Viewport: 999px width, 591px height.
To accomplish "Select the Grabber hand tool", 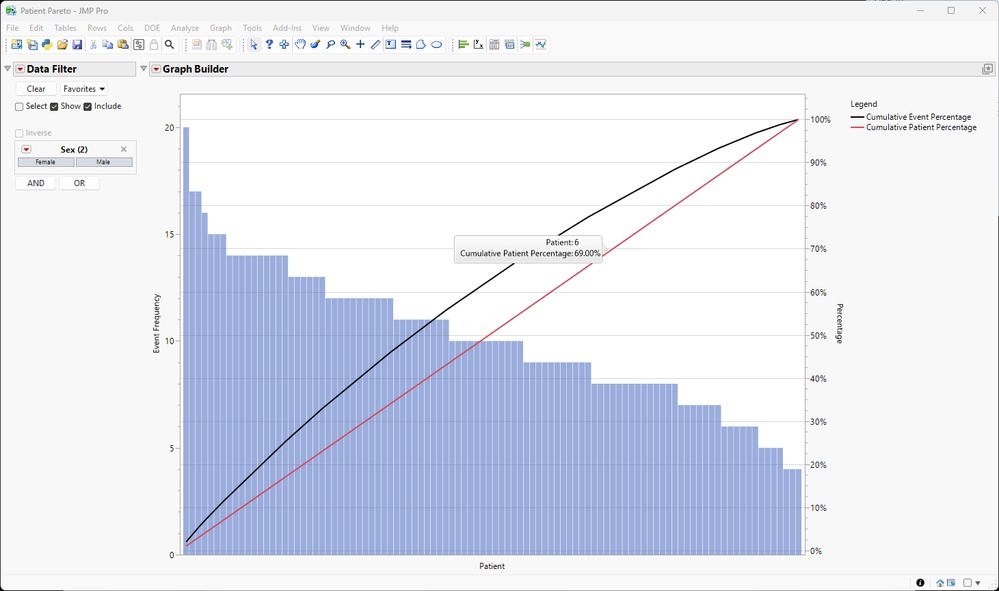I will 299,45.
